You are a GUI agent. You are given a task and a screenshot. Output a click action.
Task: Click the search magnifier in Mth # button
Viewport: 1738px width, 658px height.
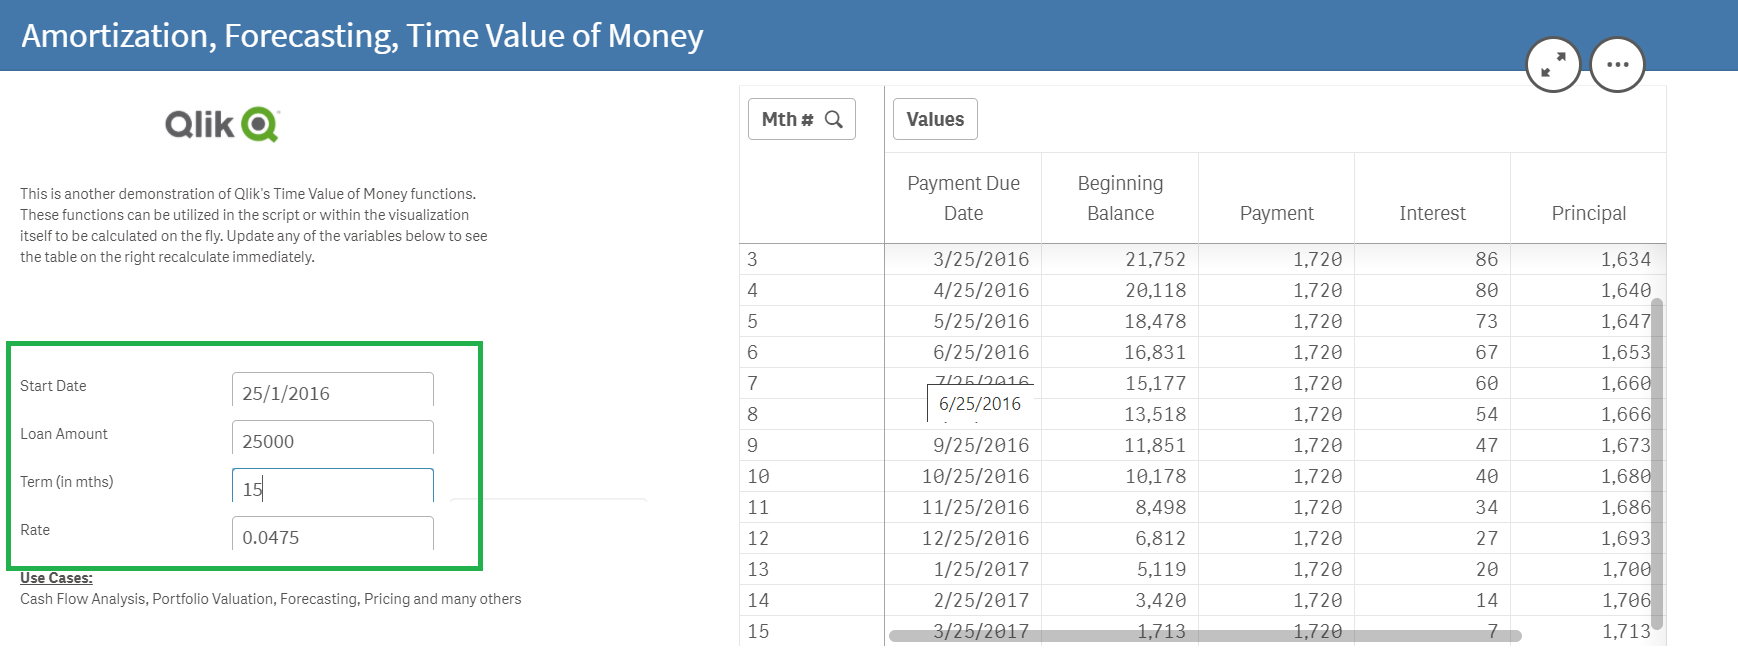834,120
